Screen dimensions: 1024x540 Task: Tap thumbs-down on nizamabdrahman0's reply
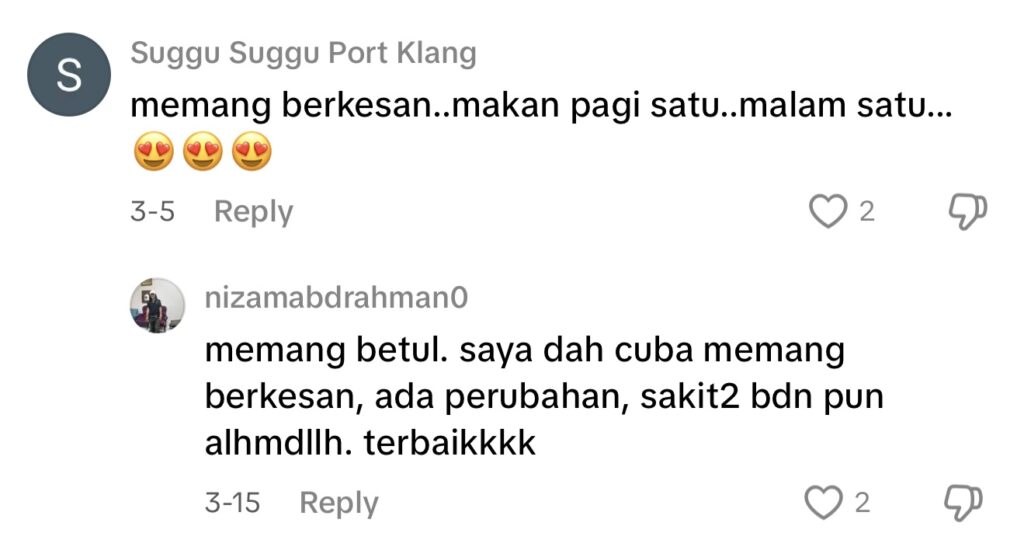[964, 503]
